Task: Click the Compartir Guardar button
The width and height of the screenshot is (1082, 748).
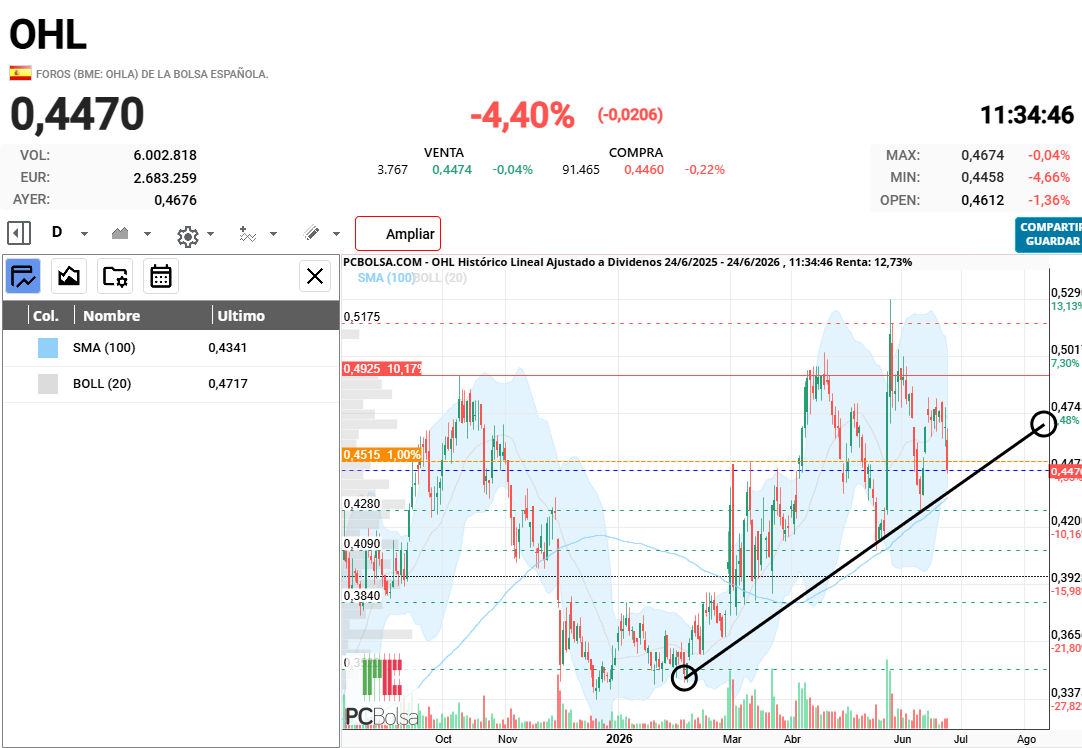Action: pyautogui.click(x=1049, y=235)
